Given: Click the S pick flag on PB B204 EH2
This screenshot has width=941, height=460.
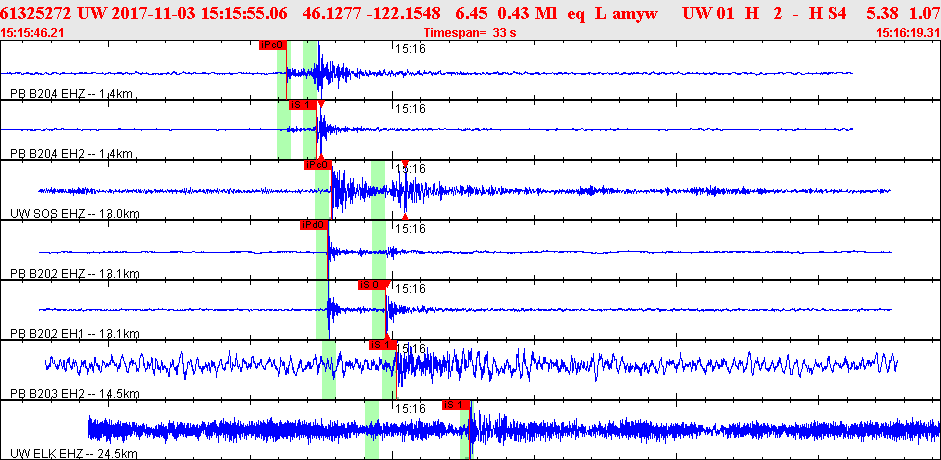Looking at the screenshot, I should click(302, 105).
